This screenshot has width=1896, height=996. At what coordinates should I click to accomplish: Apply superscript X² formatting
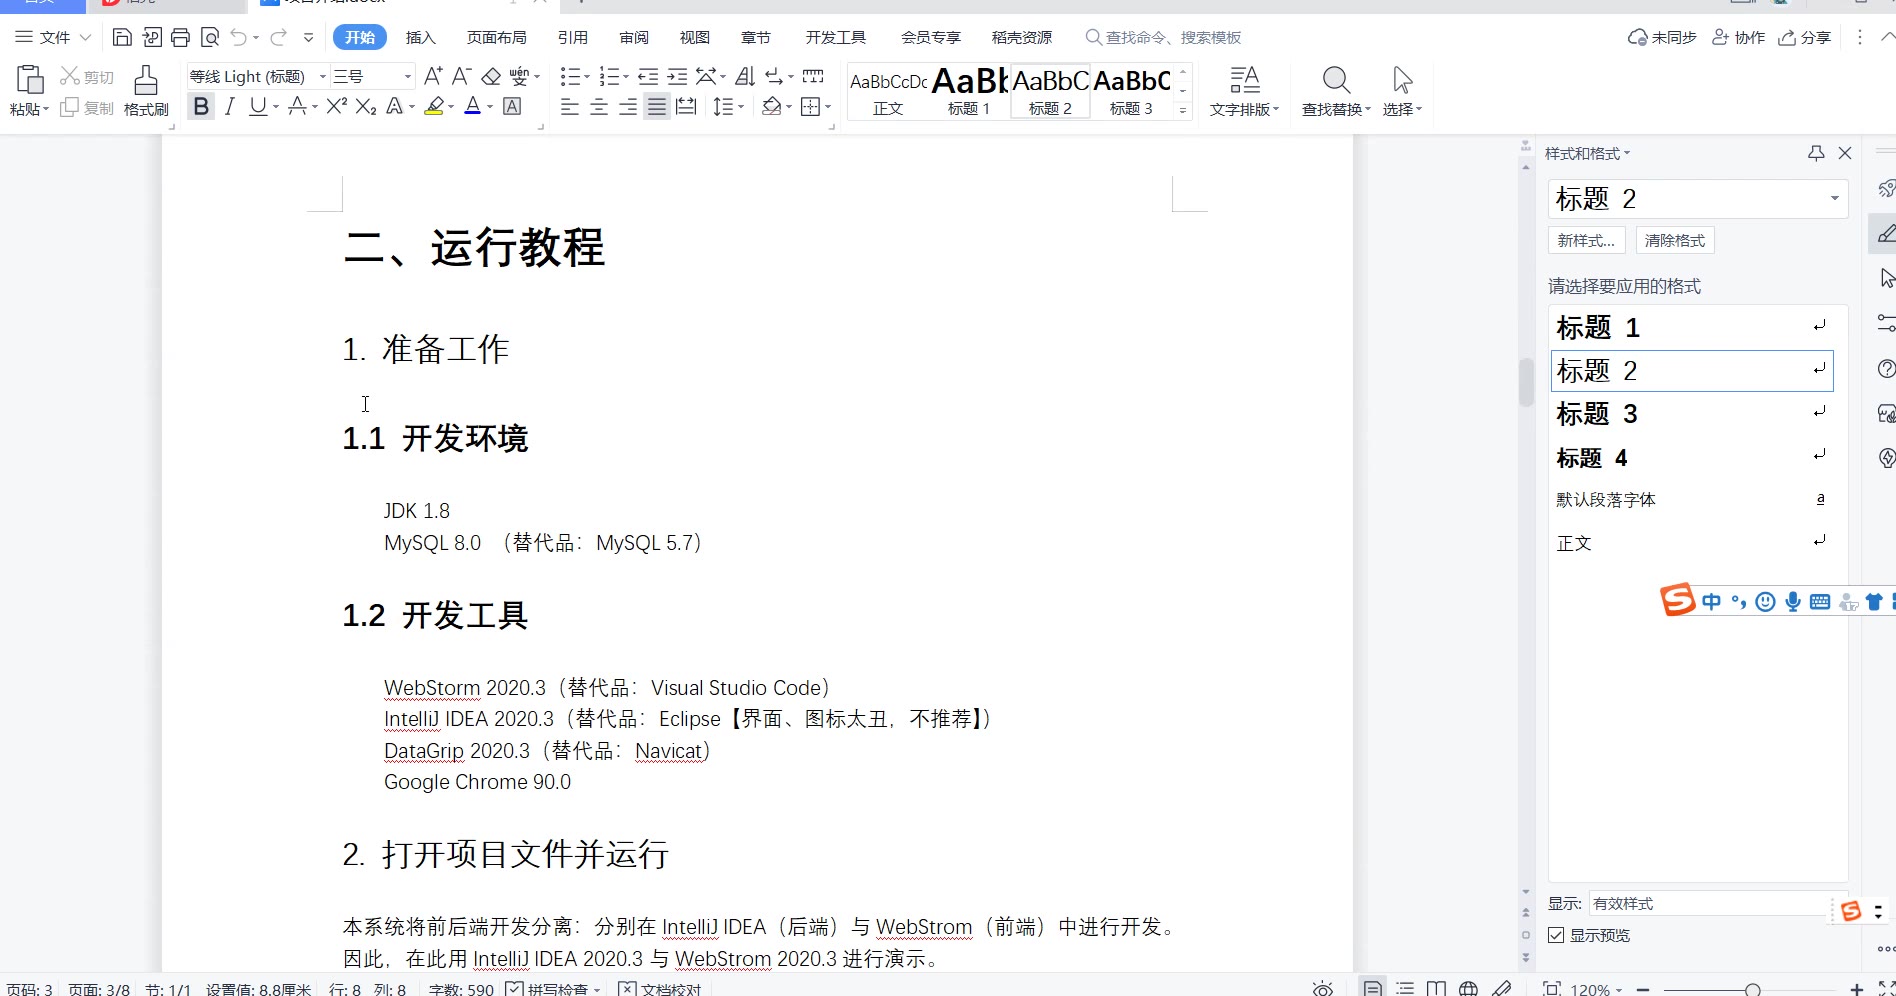337,106
